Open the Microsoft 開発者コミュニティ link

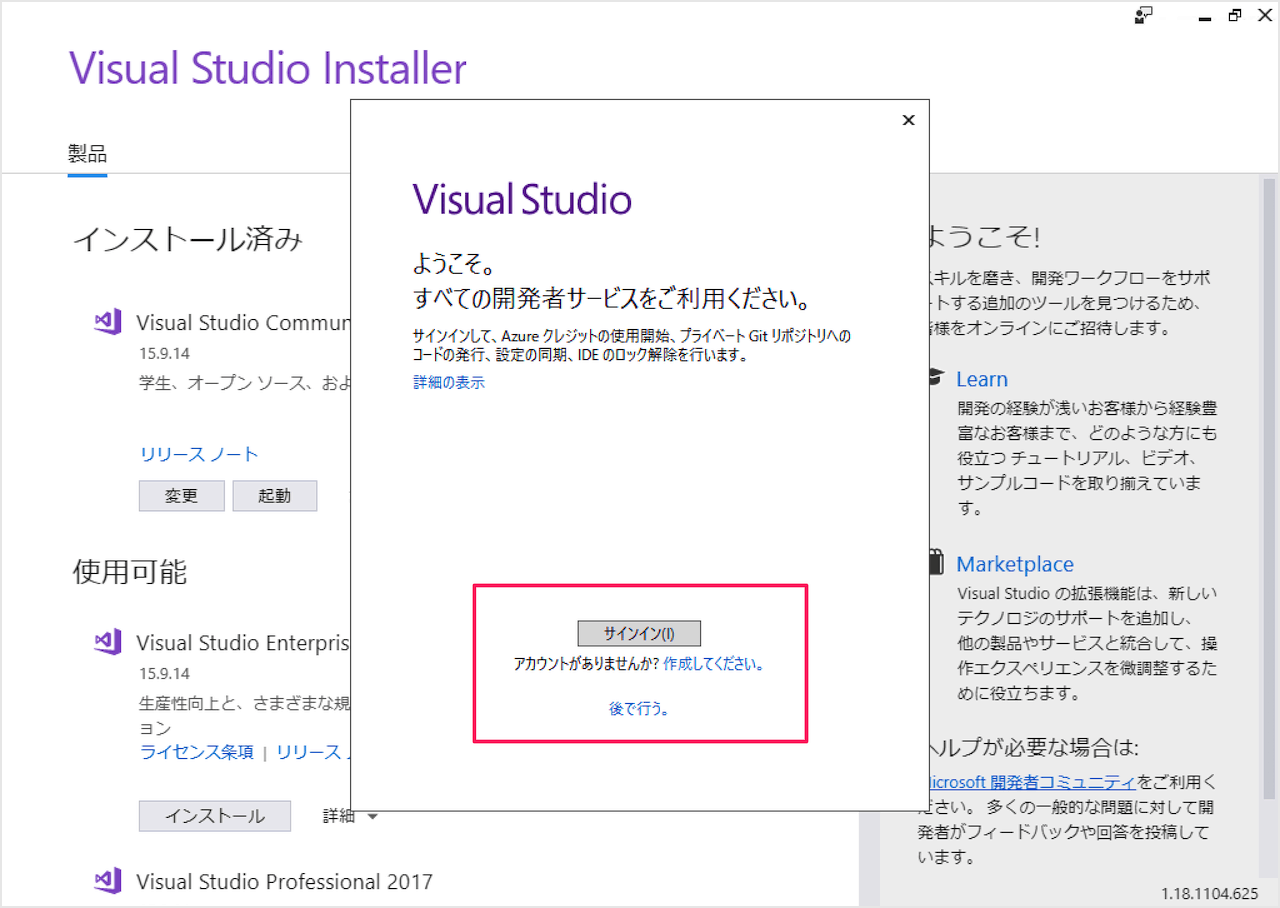[1033, 781]
